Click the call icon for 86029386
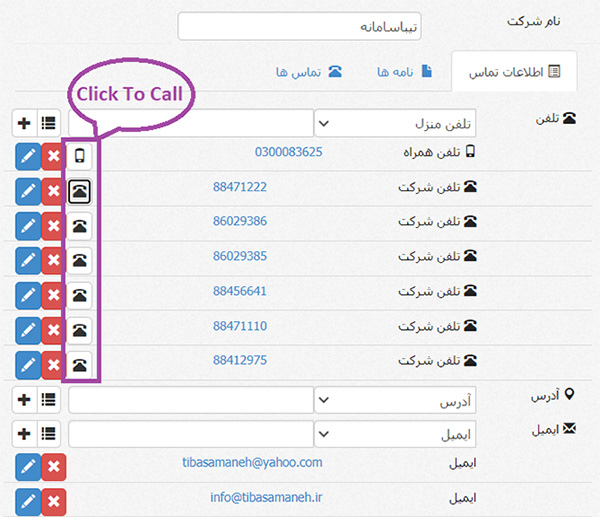The height and width of the screenshot is (517, 600). [80, 226]
